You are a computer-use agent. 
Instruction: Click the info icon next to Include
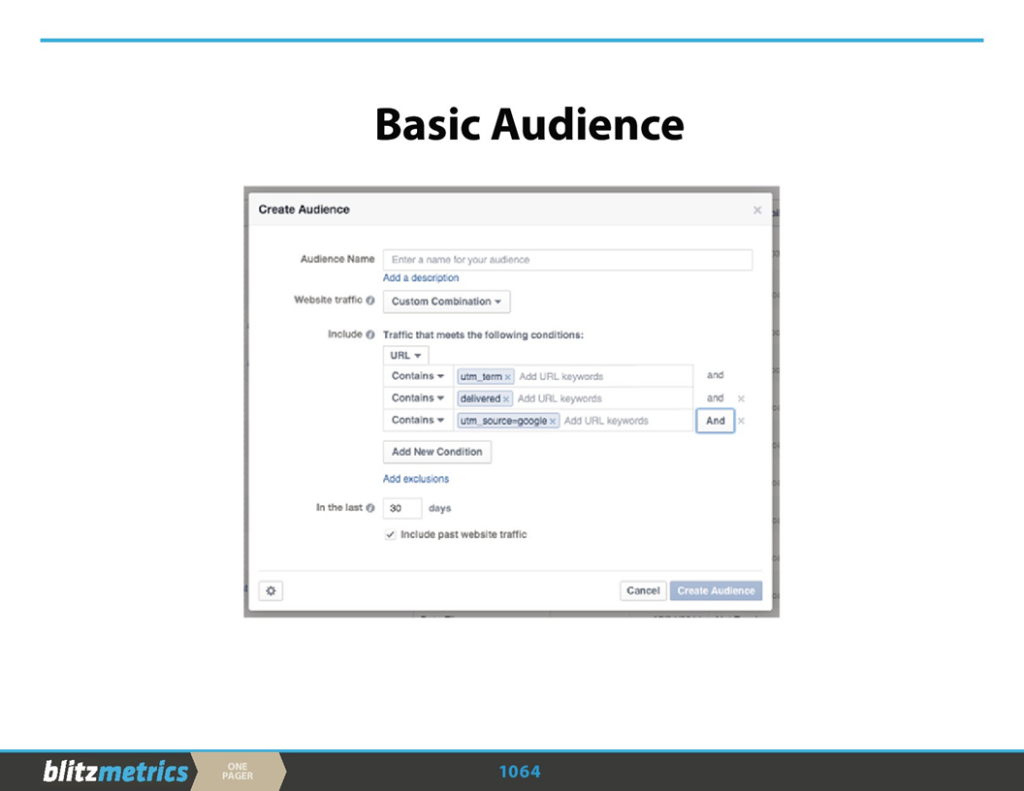pos(370,334)
